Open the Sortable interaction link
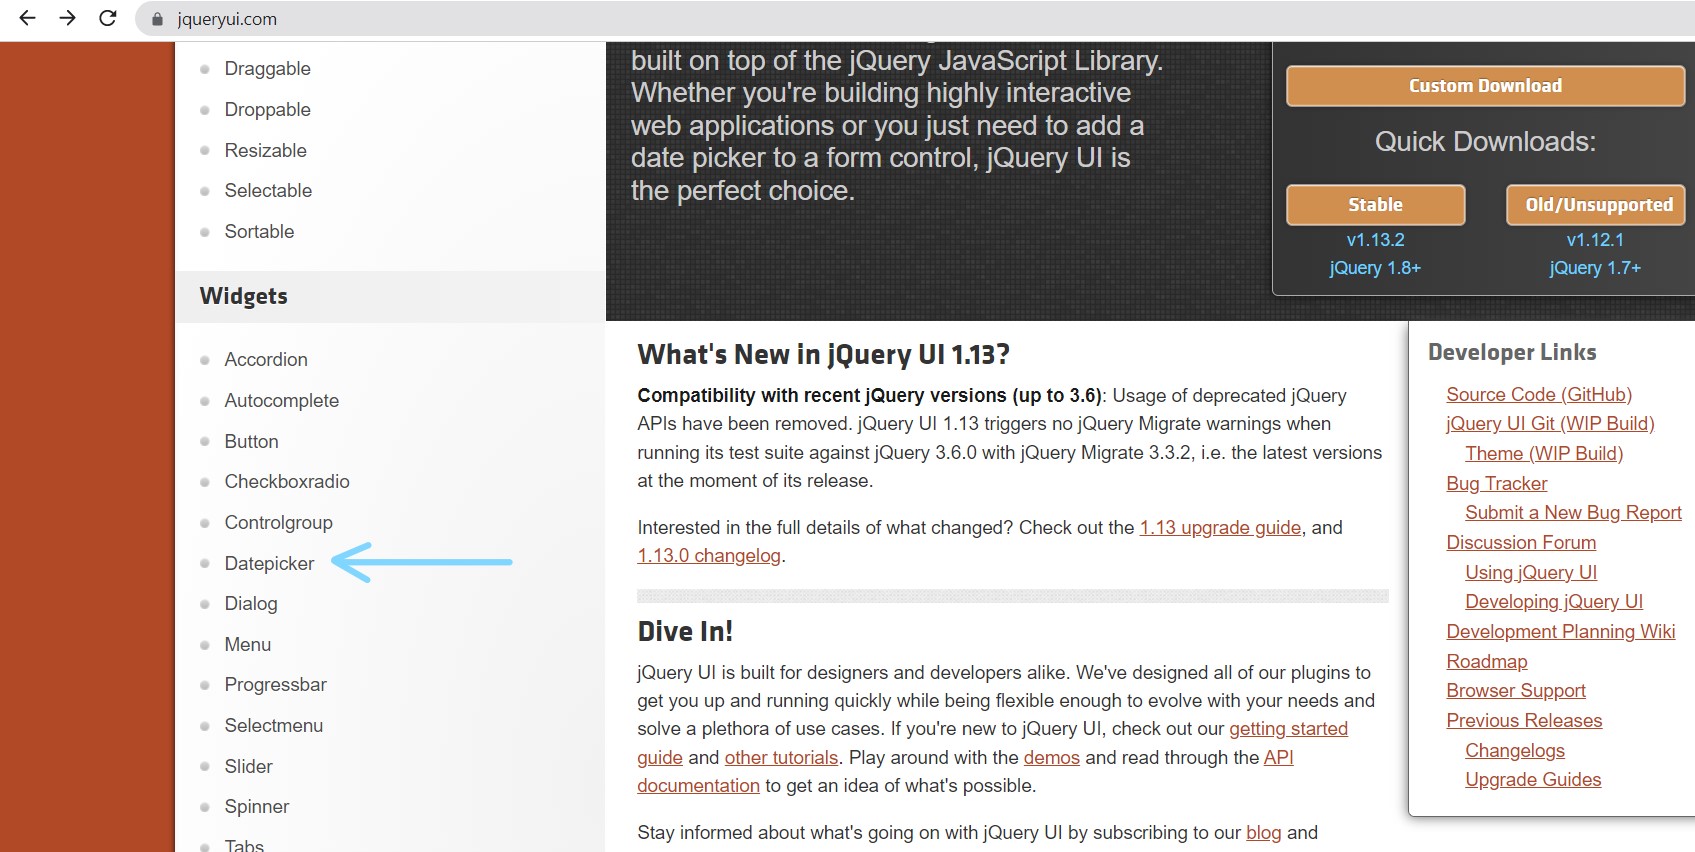The height and width of the screenshot is (852, 1695). point(259,231)
